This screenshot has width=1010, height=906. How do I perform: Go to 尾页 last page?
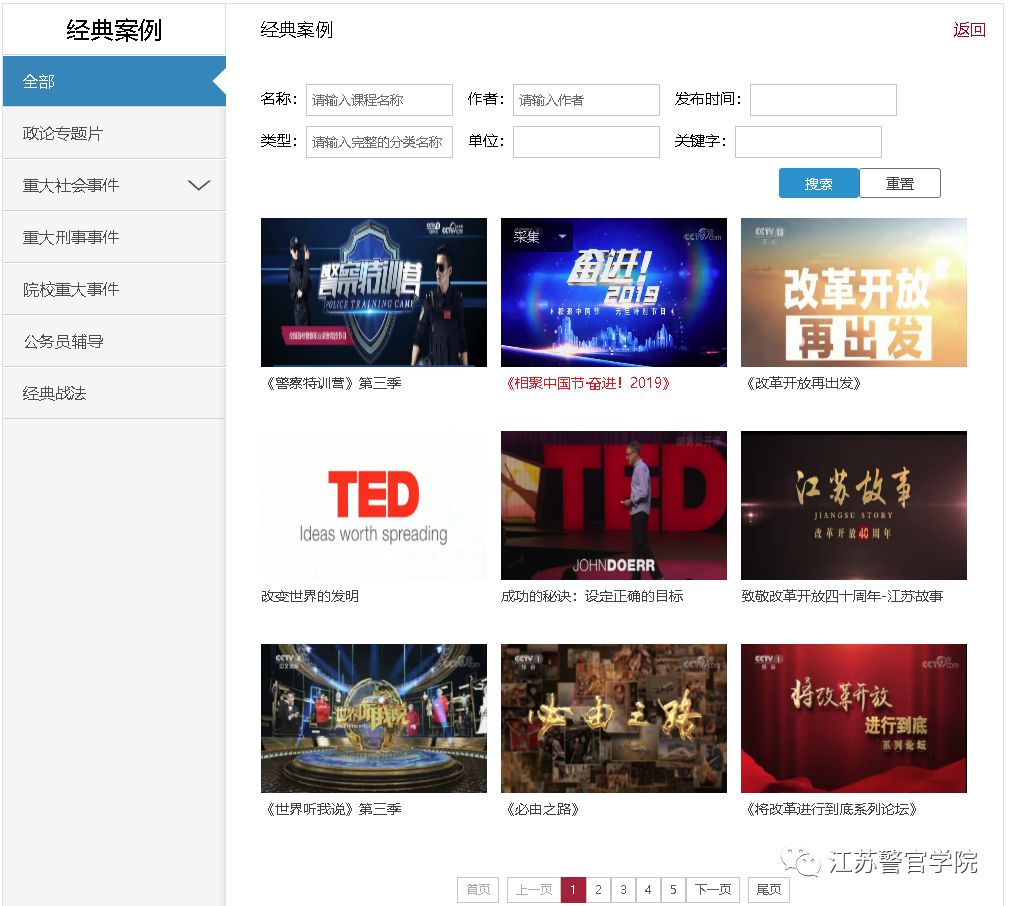click(x=769, y=890)
